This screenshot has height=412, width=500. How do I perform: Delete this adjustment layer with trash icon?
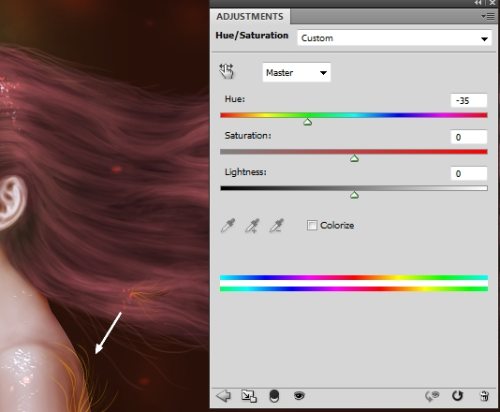click(x=484, y=396)
